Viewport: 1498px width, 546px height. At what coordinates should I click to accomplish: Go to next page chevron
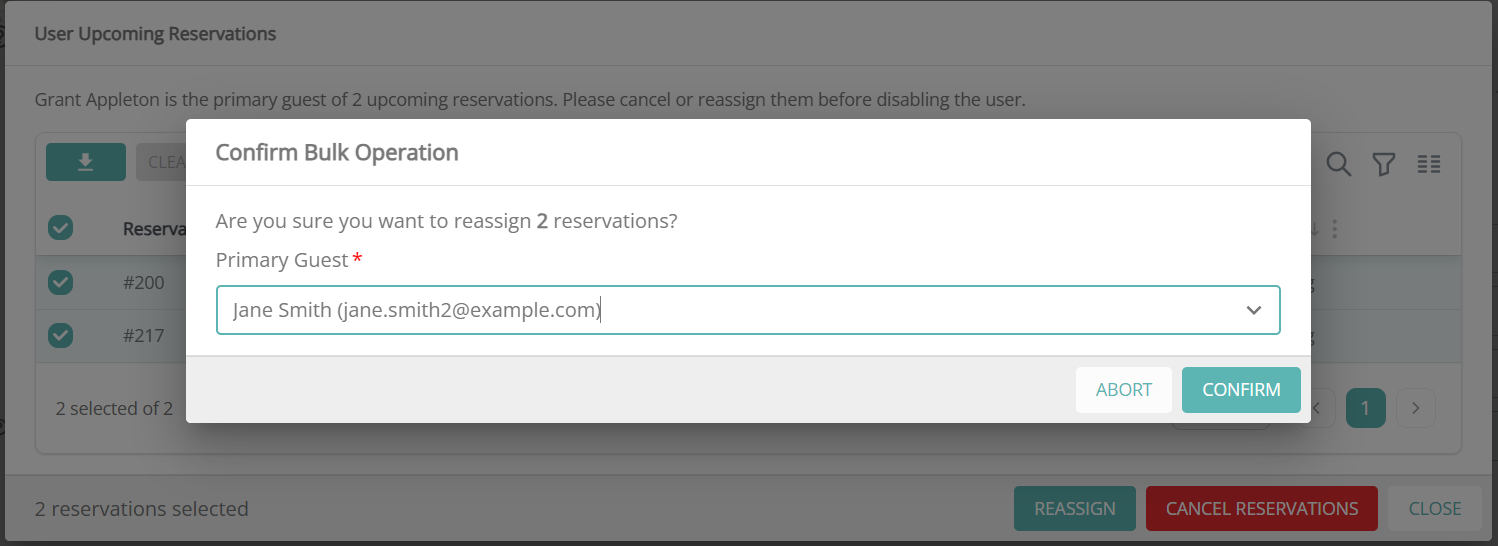1416,407
